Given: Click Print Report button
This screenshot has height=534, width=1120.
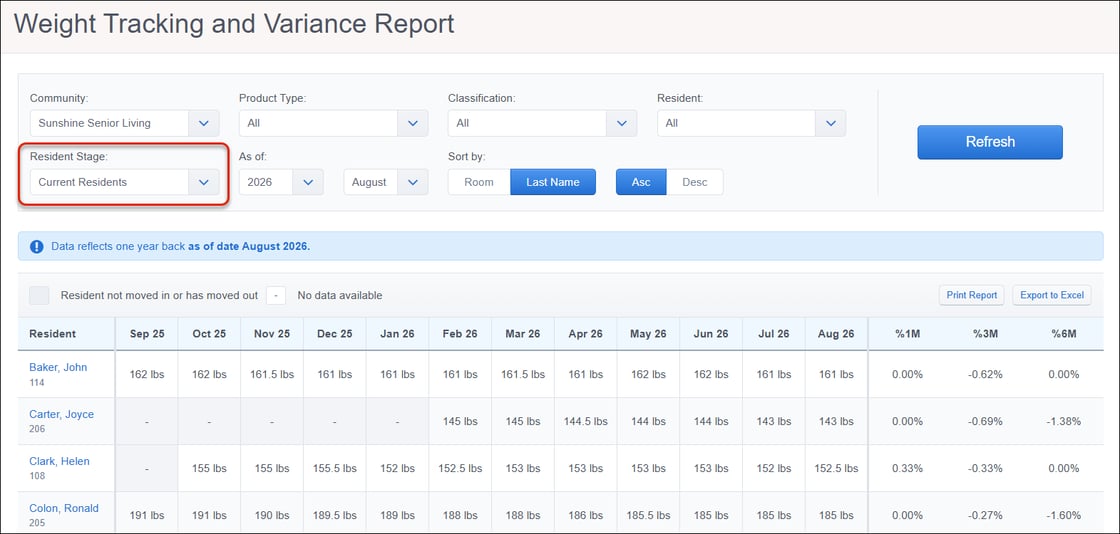Looking at the screenshot, I should coord(971,295).
